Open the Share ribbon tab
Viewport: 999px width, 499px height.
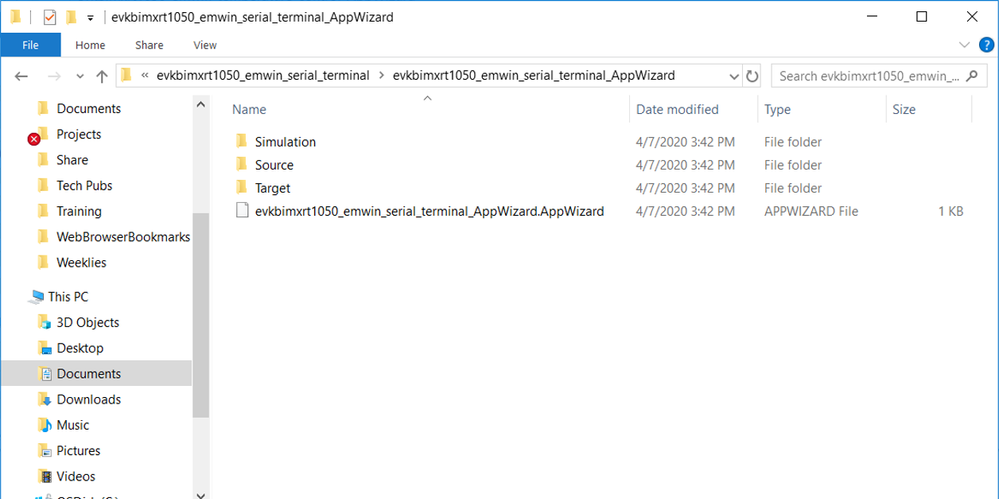pyautogui.click(x=149, y=45)
